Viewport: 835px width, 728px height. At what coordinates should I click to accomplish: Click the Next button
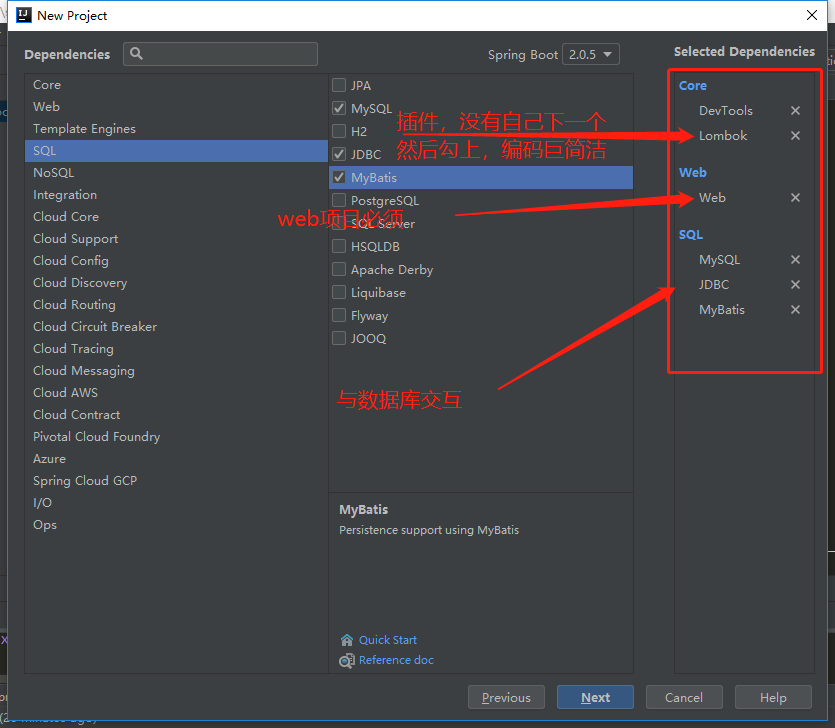595,697
